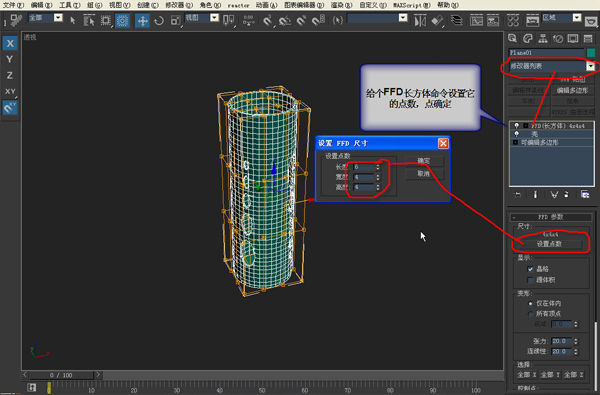Switch to the Motion command panel tab
The width and height of the screenshot is (600, 395).
(558, 39)
